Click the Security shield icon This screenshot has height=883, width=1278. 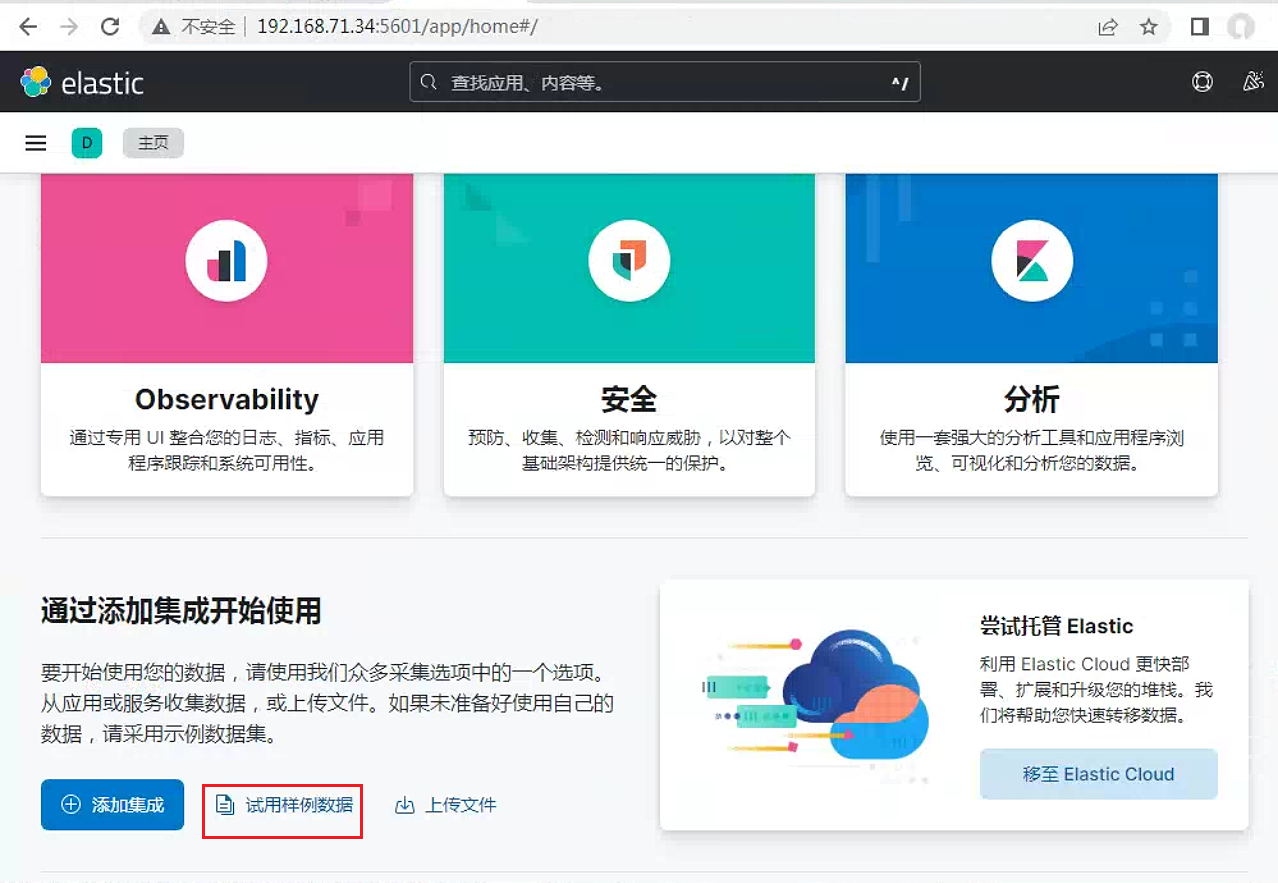click(x=629, y=261)
